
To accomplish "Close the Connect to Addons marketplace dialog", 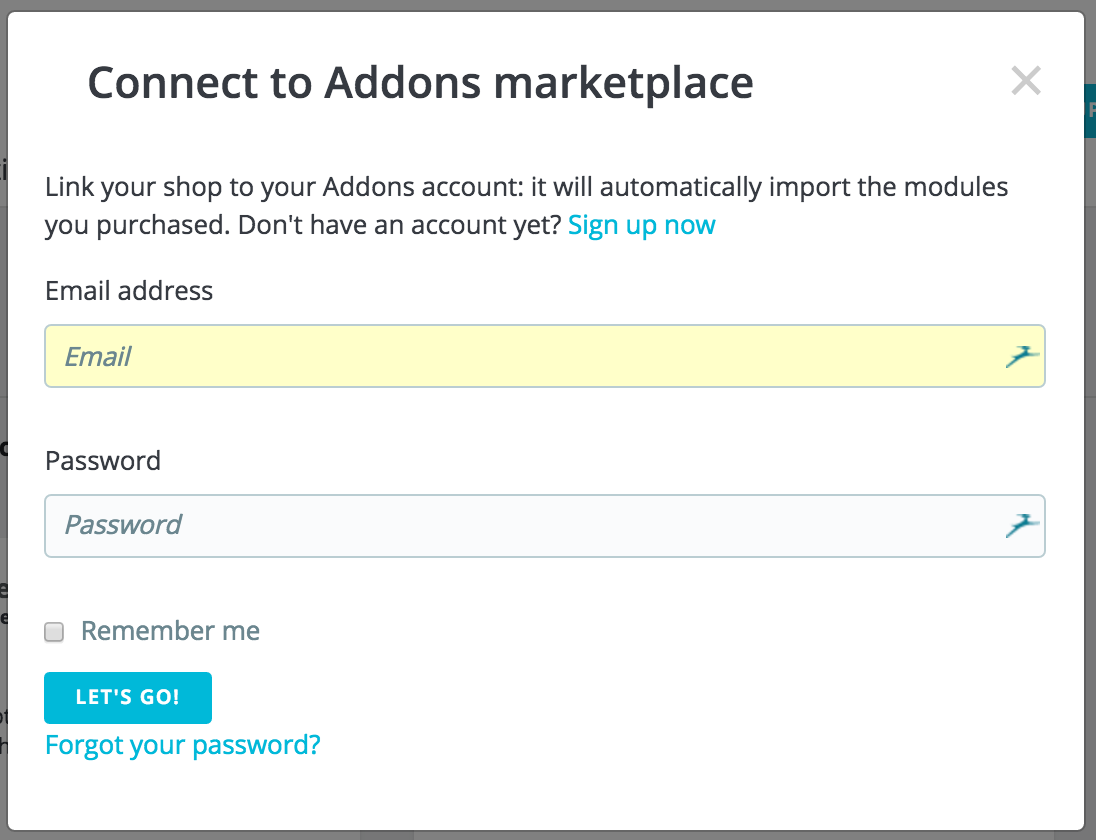I will pos(1026,80).
